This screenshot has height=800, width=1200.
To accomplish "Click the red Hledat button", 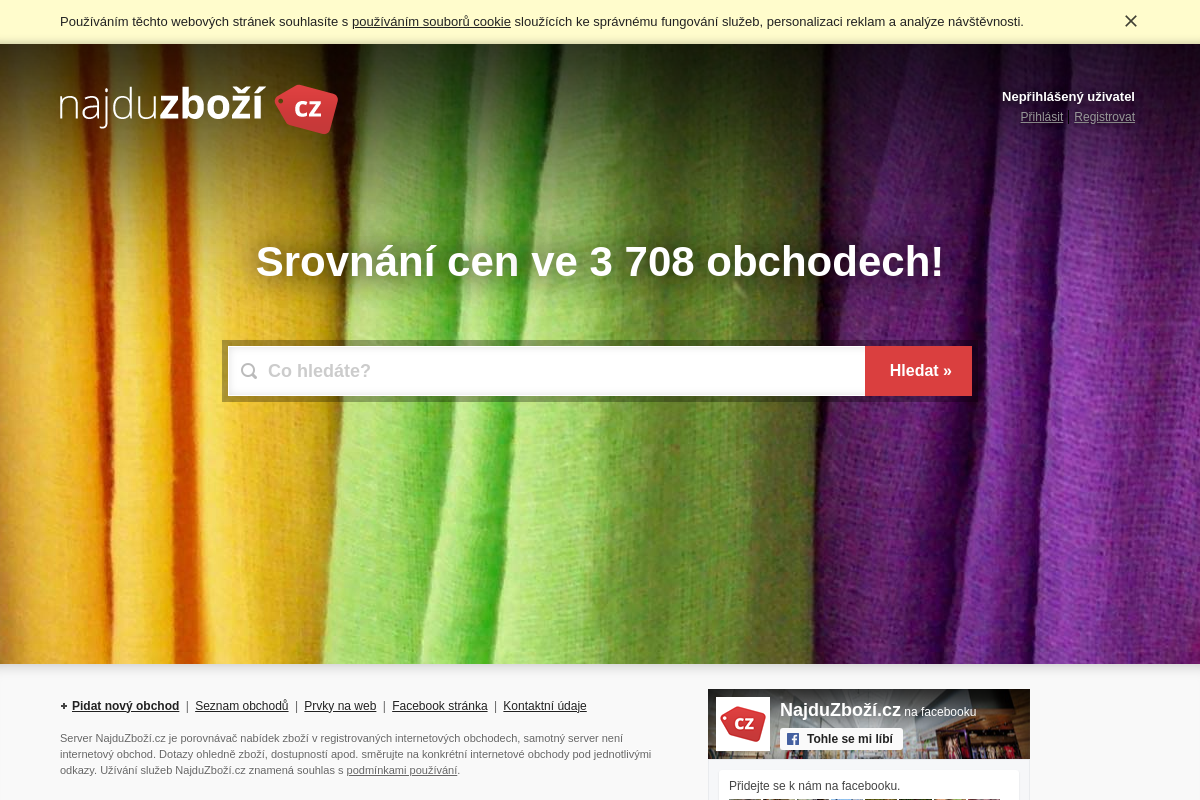I will pos(919,371).
